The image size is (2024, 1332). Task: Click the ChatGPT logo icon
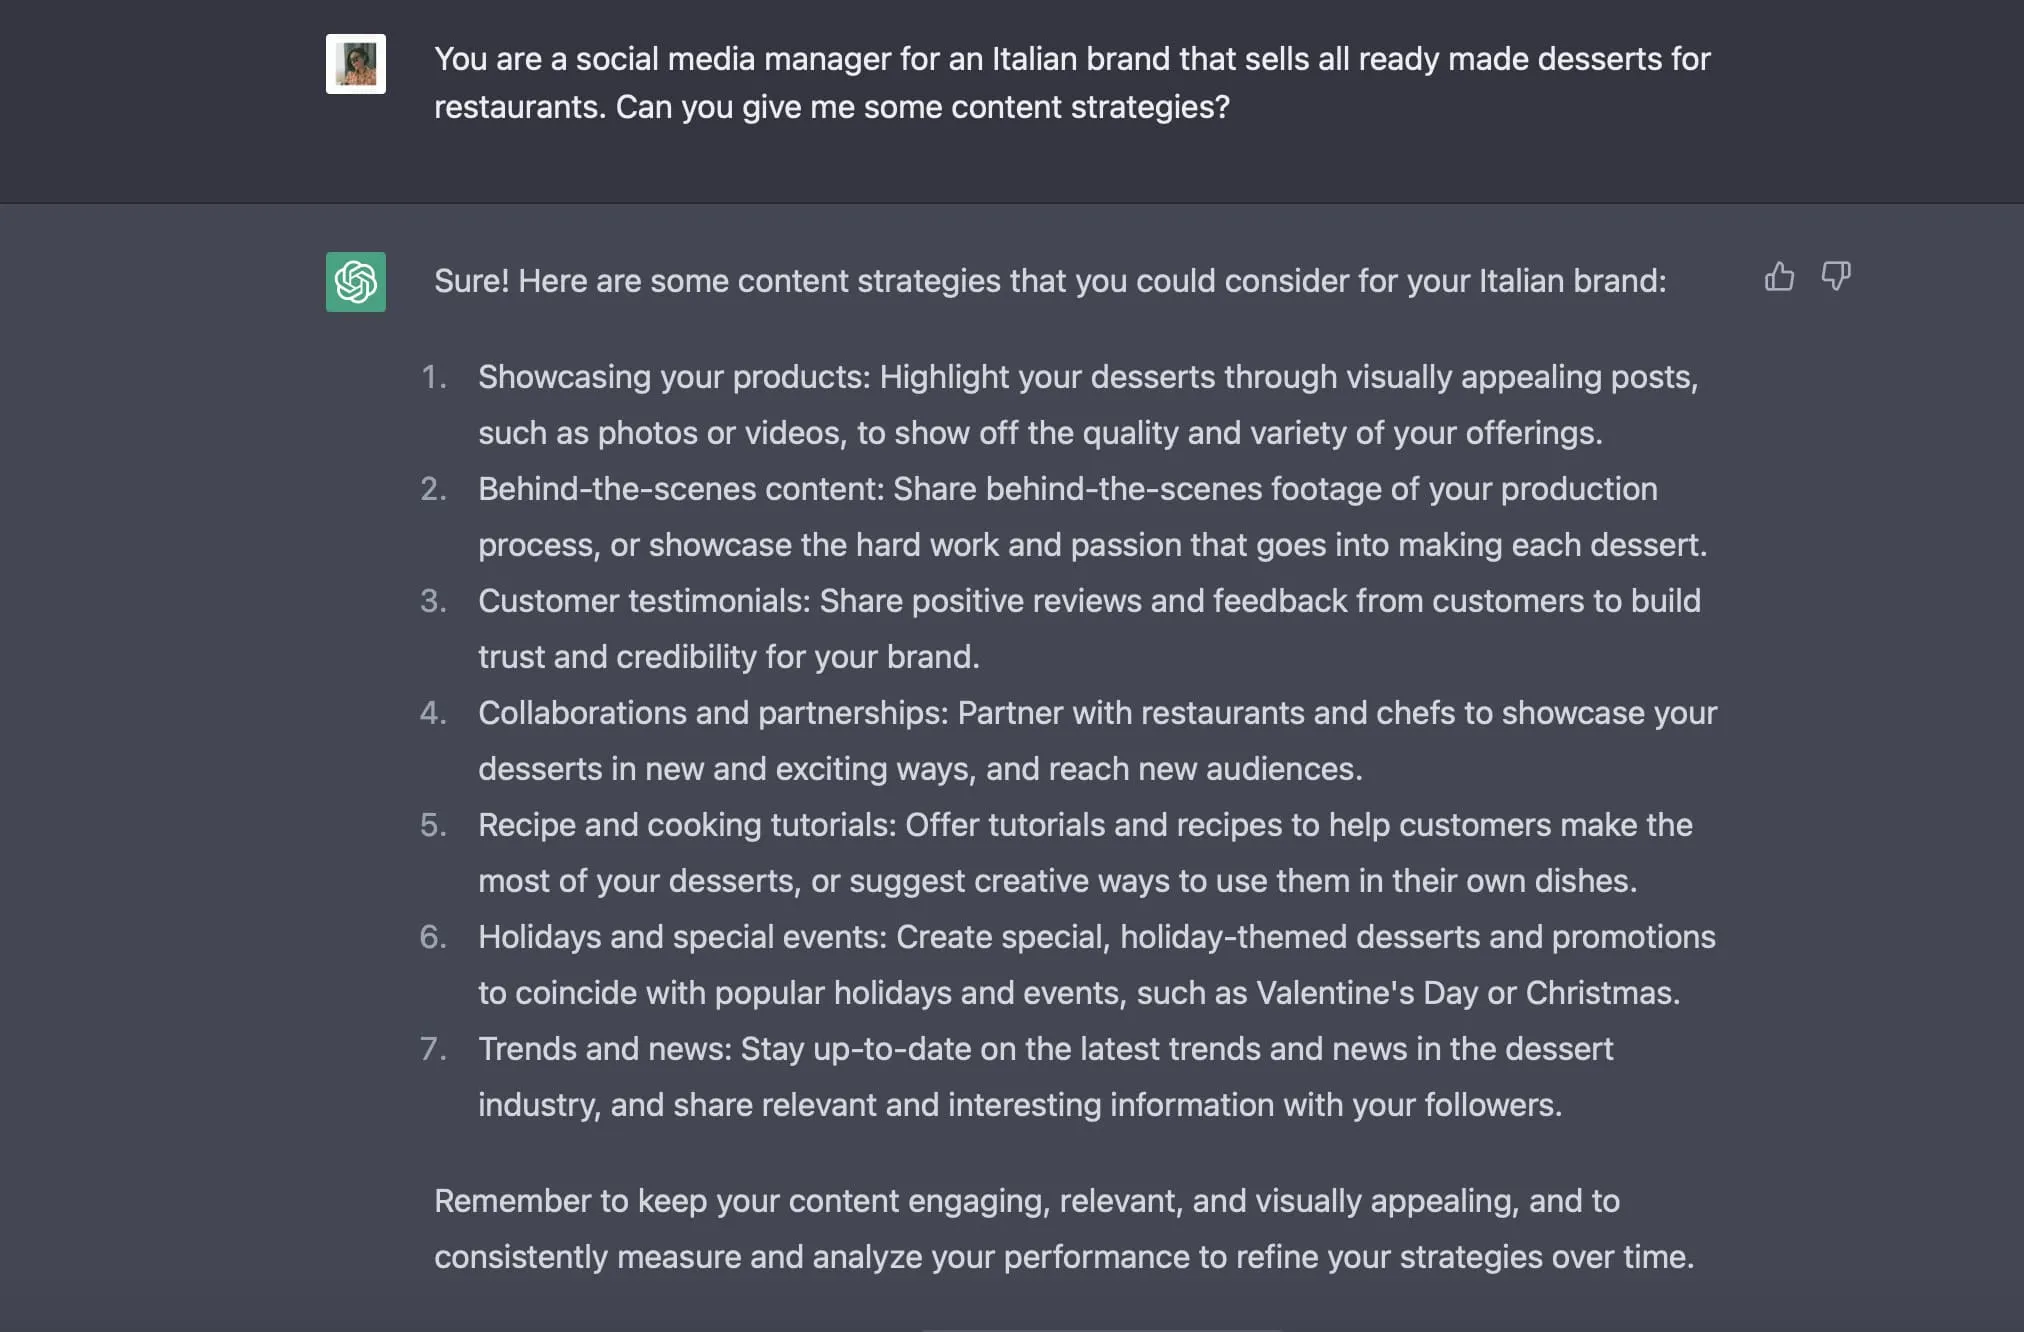pyautogui.click(x=355, y=279)
